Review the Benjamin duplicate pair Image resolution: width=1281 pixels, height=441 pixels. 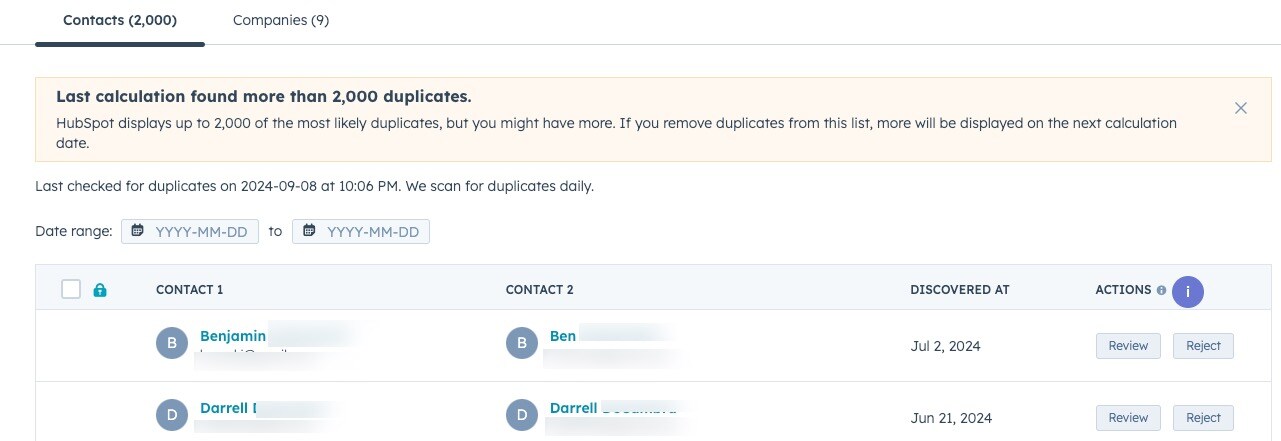[x=1128, y=345]
